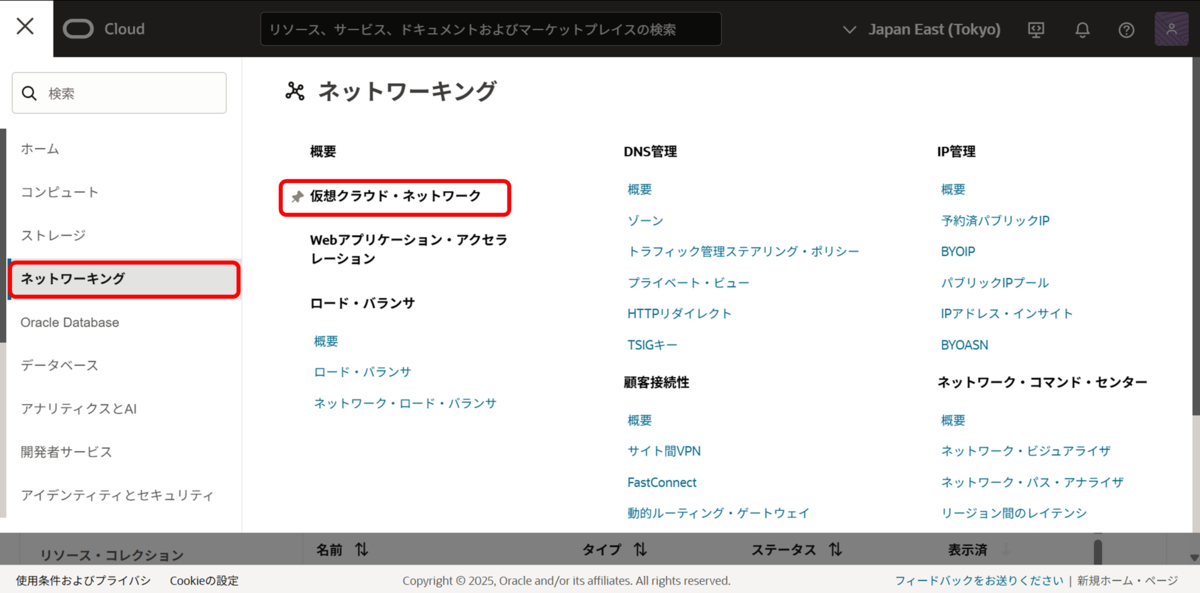Open 概要 under ロード・バランサ
This screenshot has height=593, width=1200.
[326, 341]
